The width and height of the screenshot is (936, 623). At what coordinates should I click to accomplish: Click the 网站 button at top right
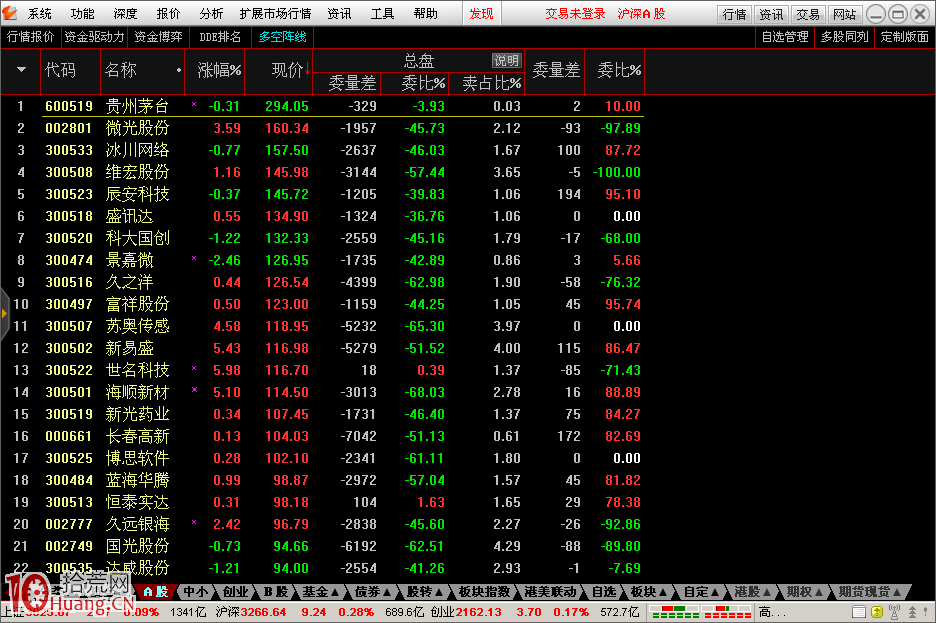[845, 14]
